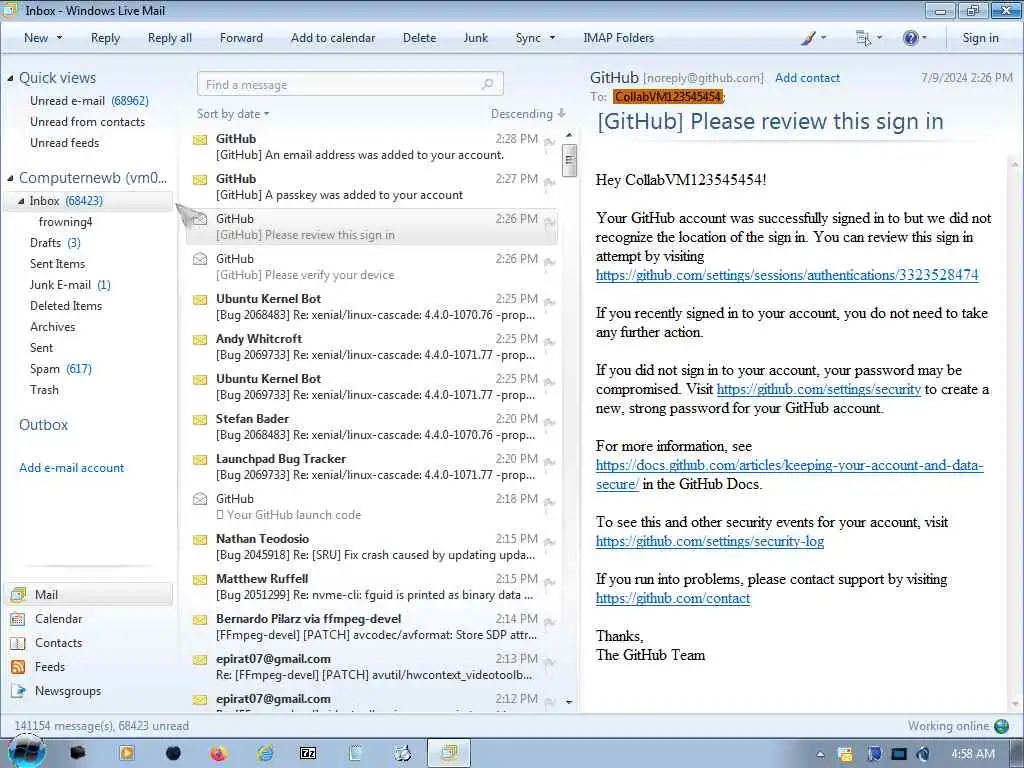
Task: Click the Reply toolbar button
Action: 105,38
